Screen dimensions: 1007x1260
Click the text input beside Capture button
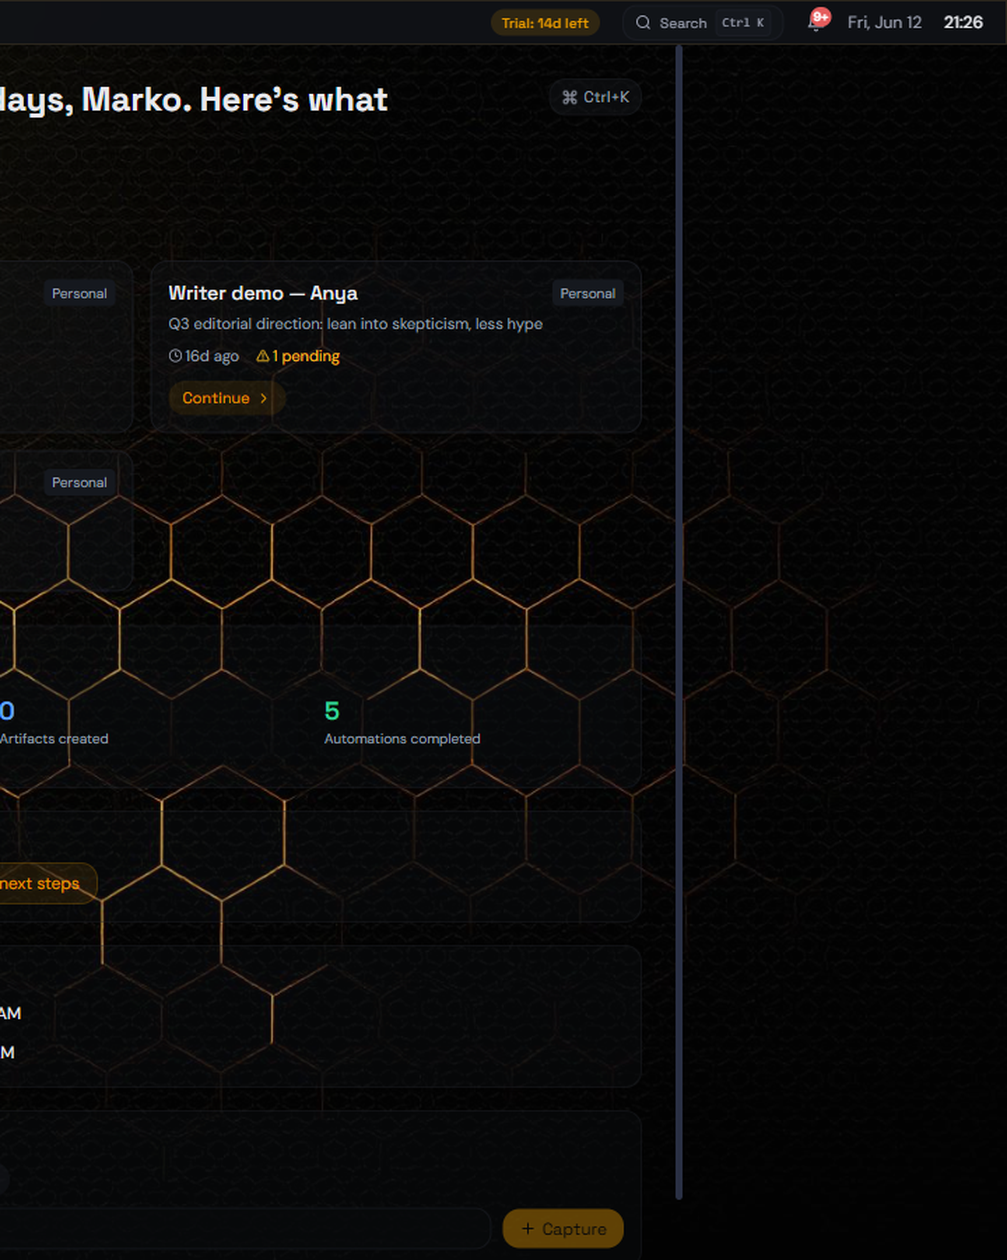pos(245,1229)
